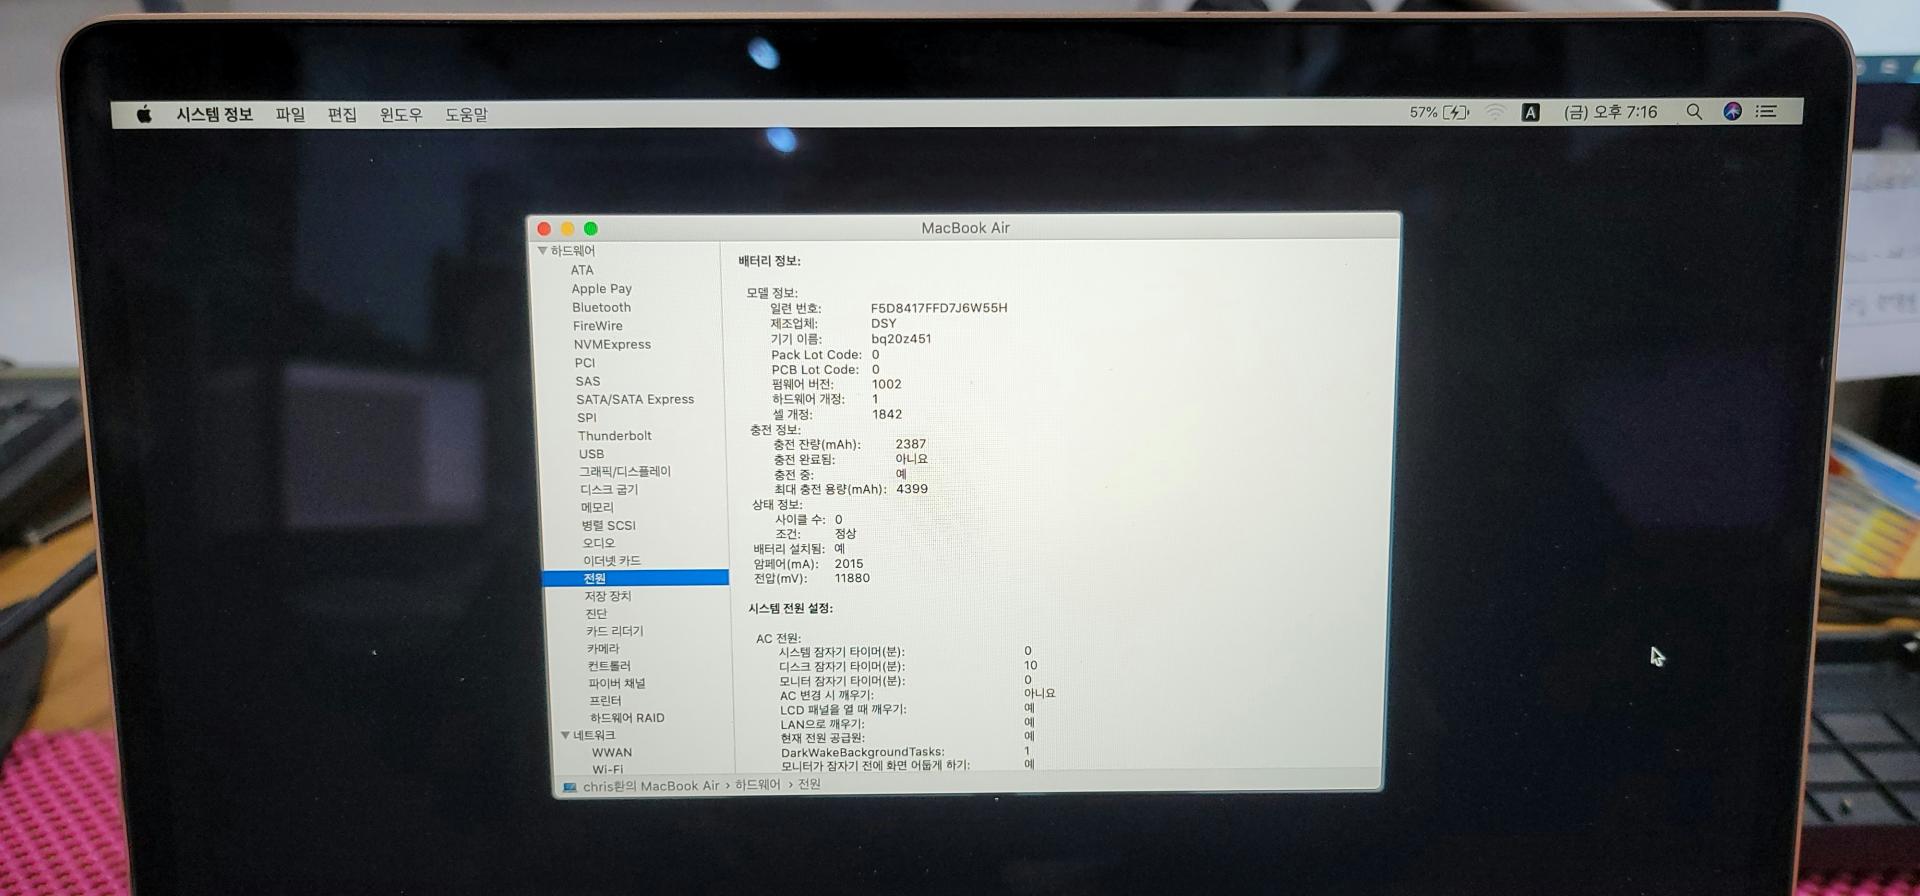
Task: Click 디스크 잠자기 타이머 value 10
Action: 1031,665
